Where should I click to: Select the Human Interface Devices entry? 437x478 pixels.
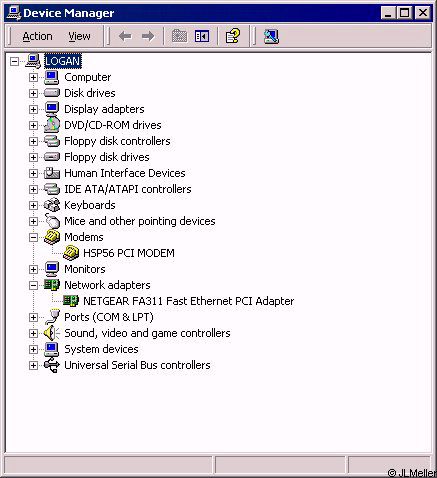125,173
